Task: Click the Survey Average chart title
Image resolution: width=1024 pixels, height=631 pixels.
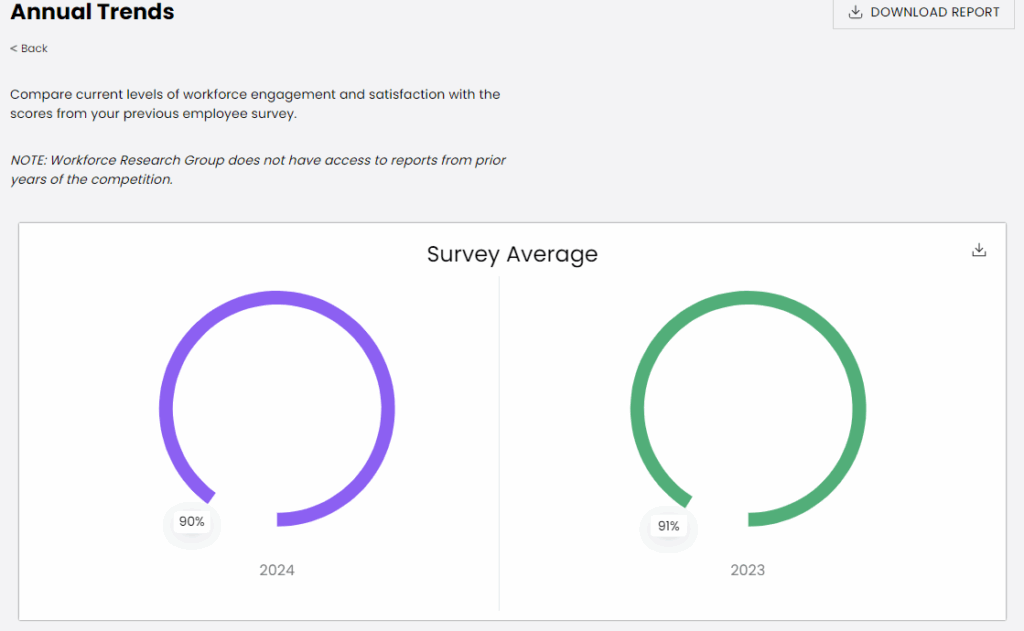Action: point(512,254)
